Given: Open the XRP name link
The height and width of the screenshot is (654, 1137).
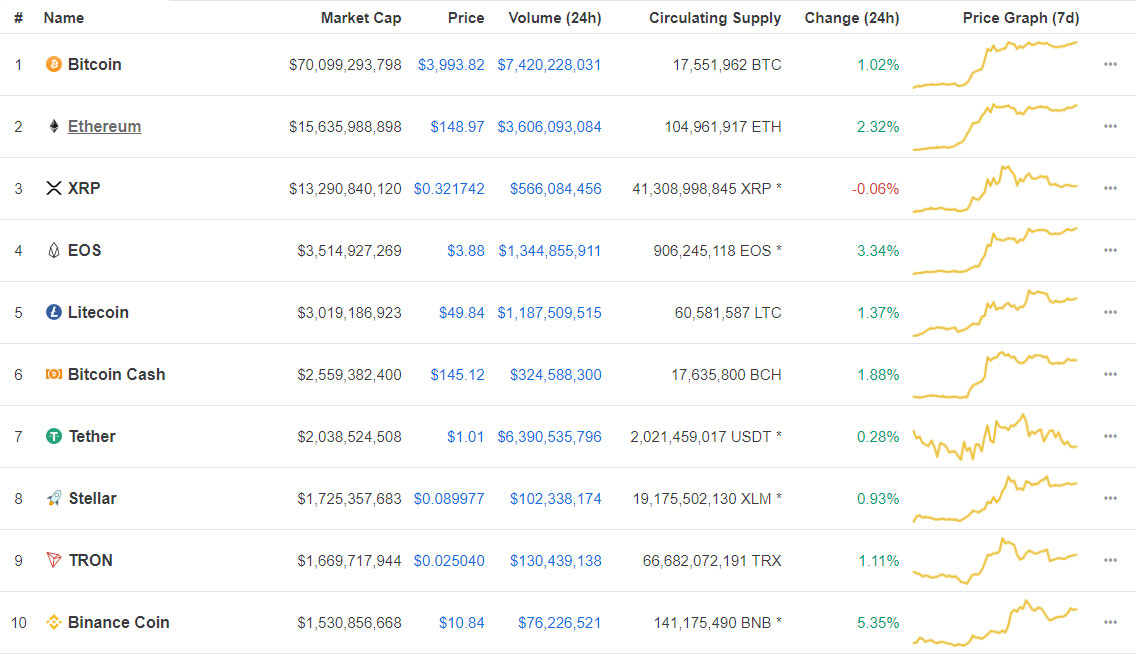Looking at the screenshot, I should pyautogui.click(x=84, y=189).
